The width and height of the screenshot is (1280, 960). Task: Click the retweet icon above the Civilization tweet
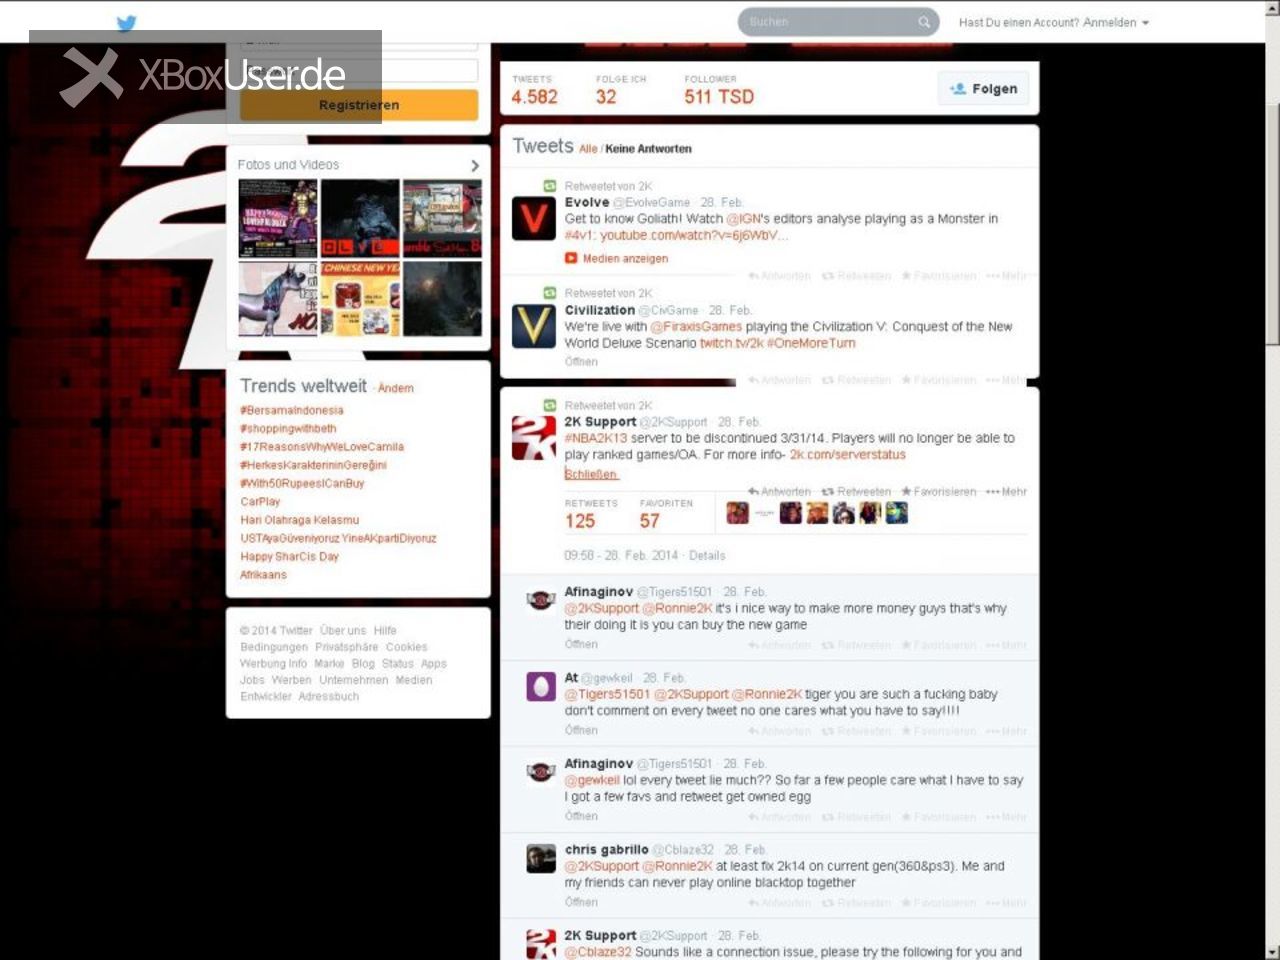point(549,293)
